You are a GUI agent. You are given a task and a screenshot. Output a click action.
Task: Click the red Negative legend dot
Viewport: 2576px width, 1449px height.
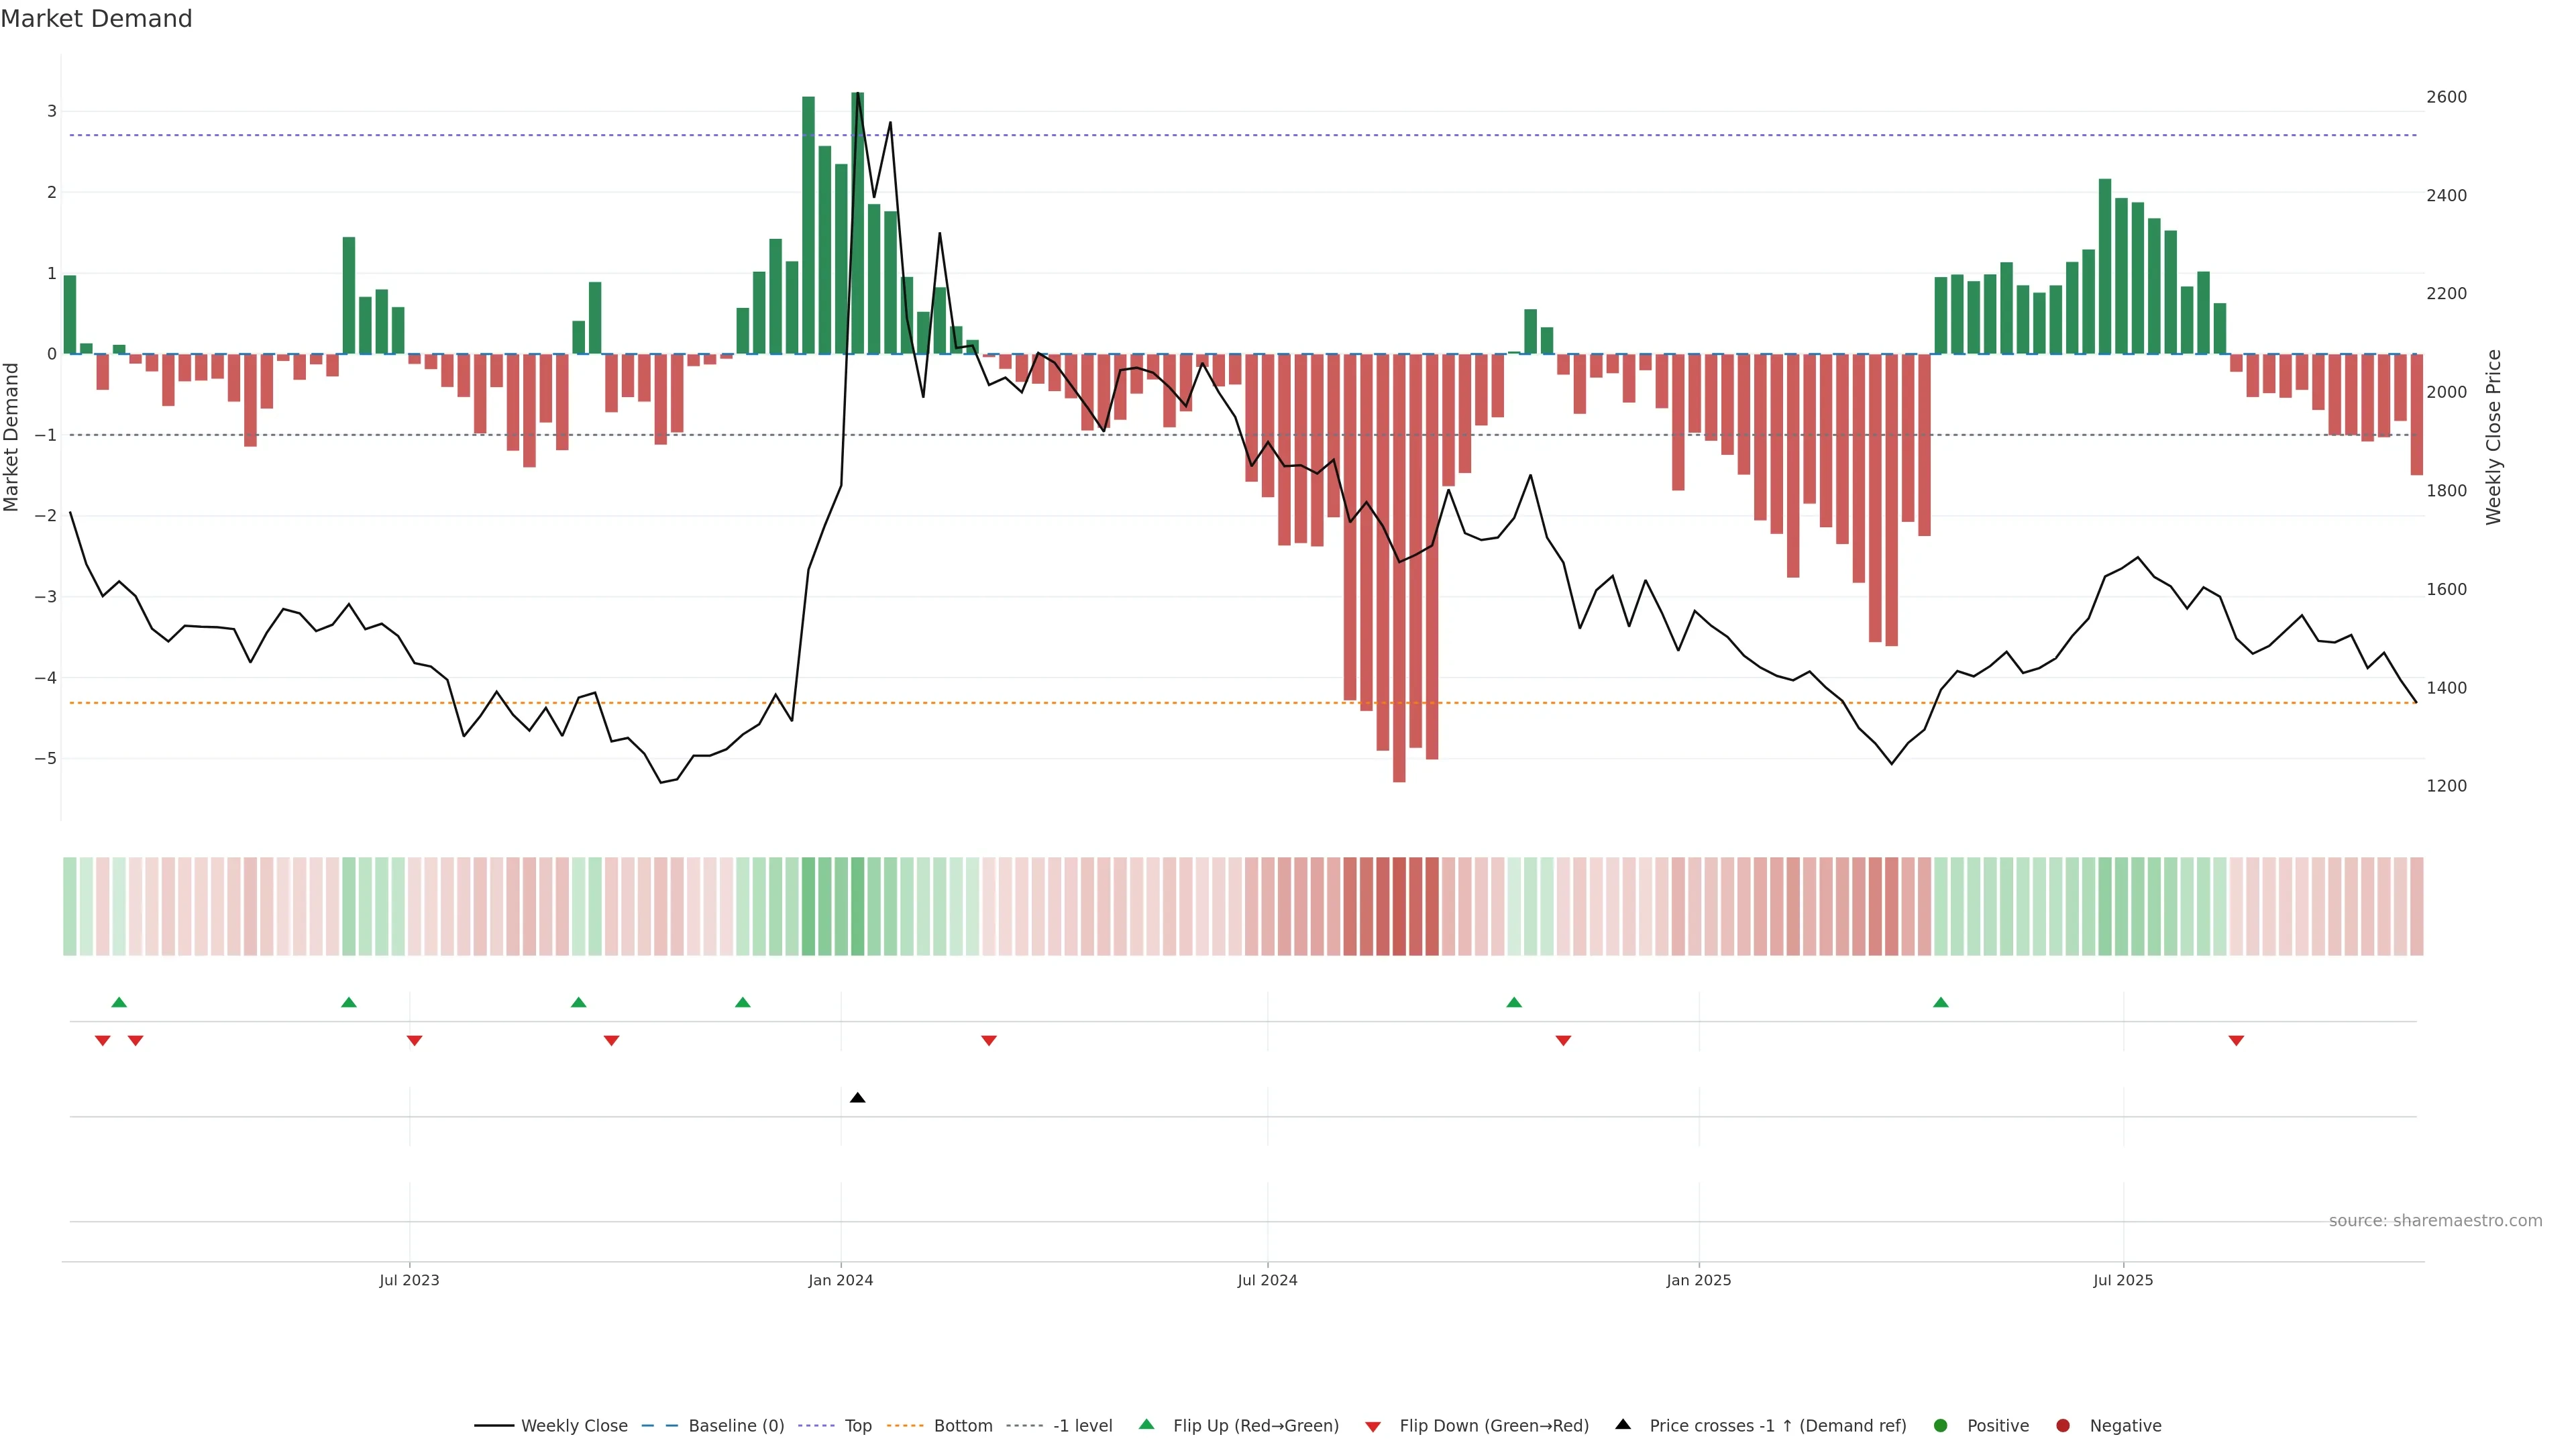2063,1426
